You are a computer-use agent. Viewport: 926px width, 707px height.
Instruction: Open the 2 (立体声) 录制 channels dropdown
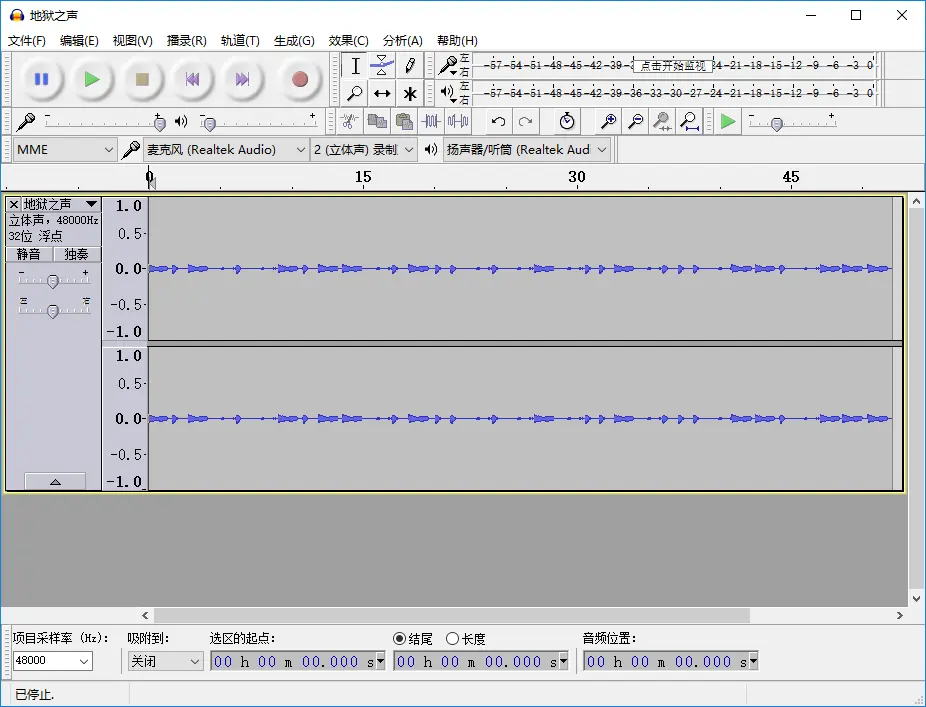[364, 150]
